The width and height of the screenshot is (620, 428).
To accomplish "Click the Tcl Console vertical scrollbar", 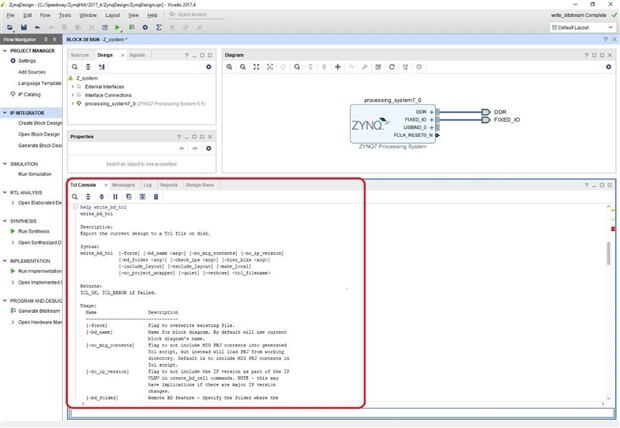I will pyautogui.click(x=609, y=252).
